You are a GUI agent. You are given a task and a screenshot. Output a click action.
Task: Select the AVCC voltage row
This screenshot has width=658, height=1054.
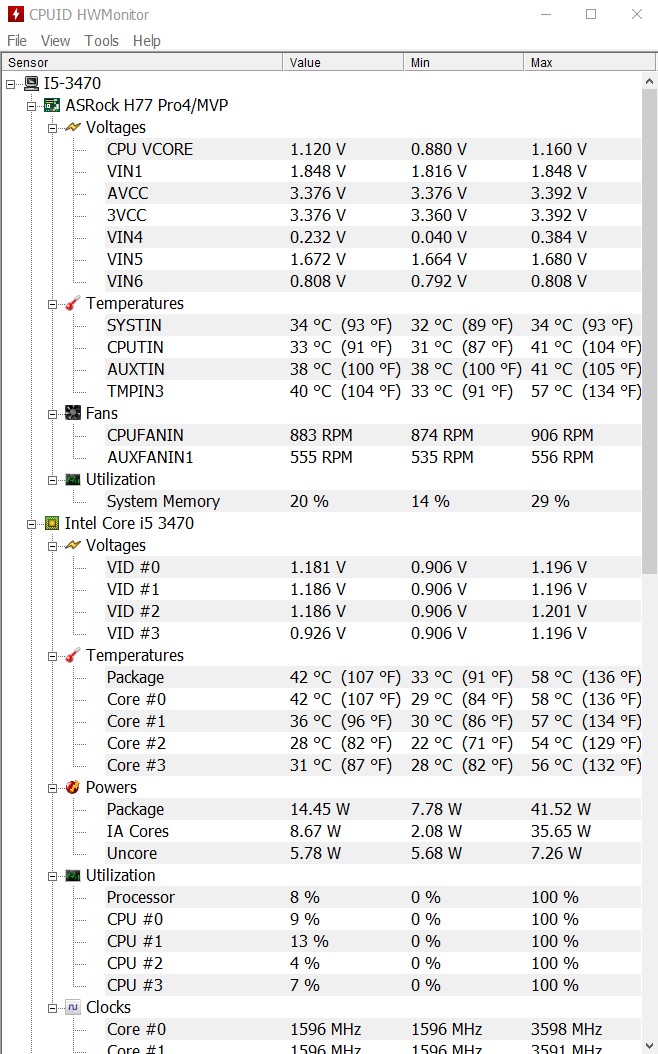(373, 194)
